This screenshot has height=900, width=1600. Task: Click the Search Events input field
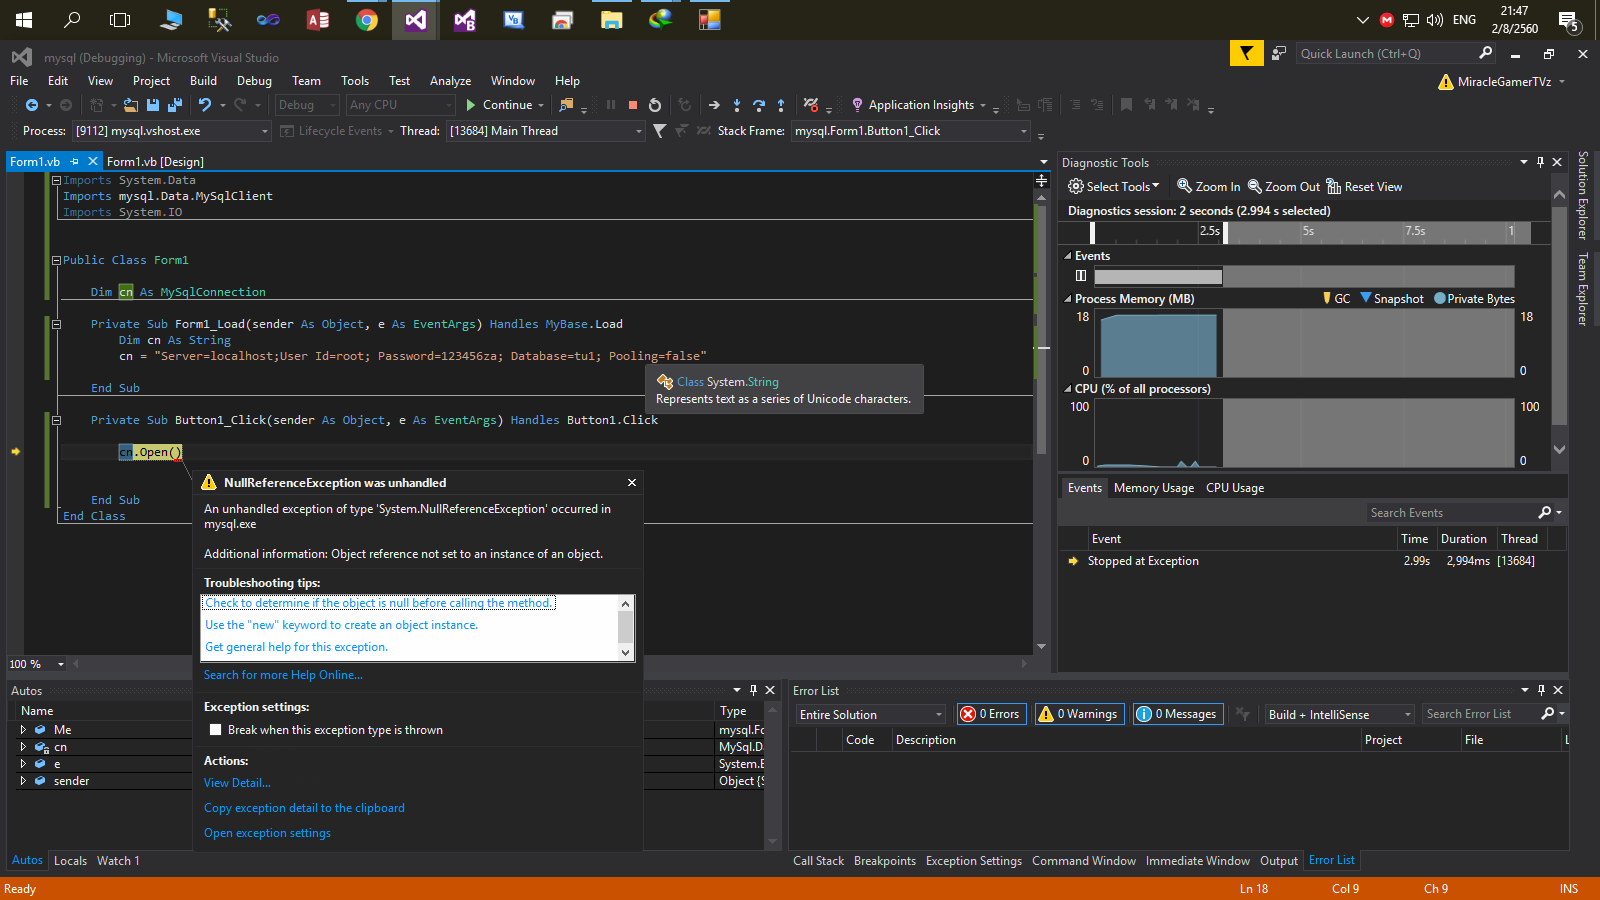[1451, 513]
